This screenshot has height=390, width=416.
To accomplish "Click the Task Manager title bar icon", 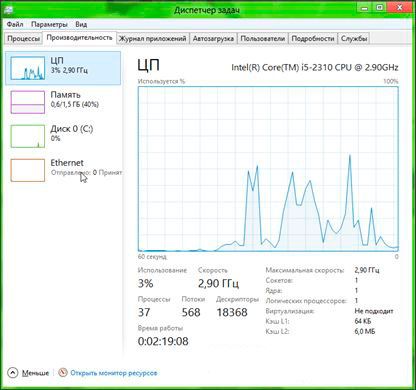I will (8, 9).
